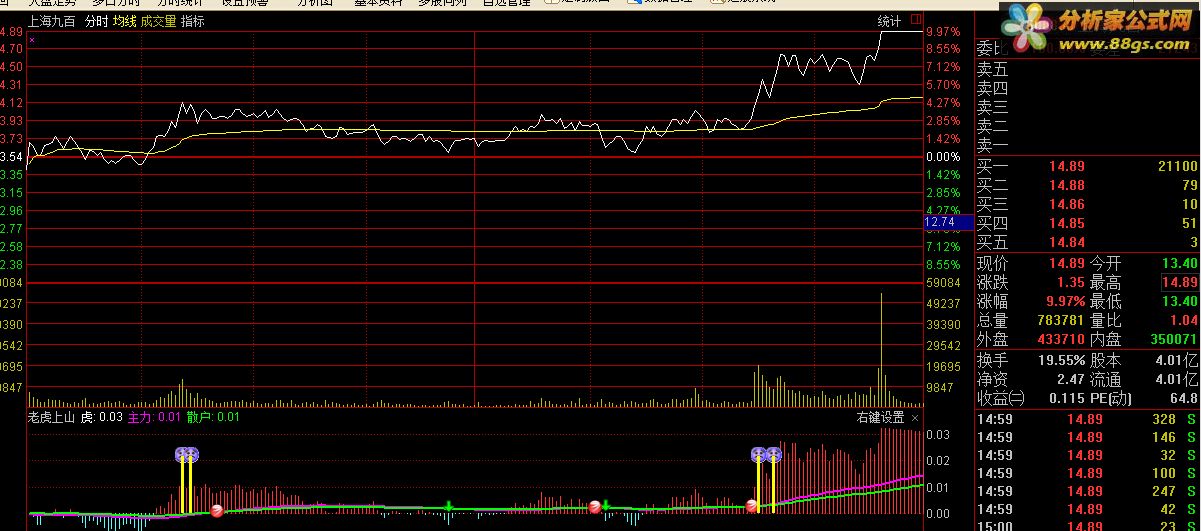Select 14:59 trade row with volume 146

pos(1087,437)
